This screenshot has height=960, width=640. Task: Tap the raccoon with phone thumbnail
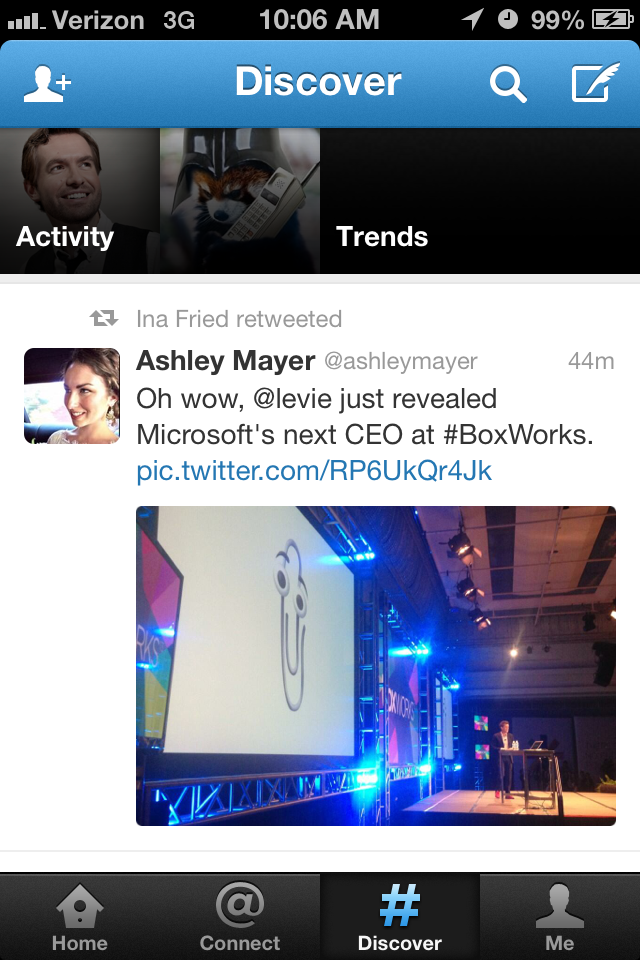(239, 201)
